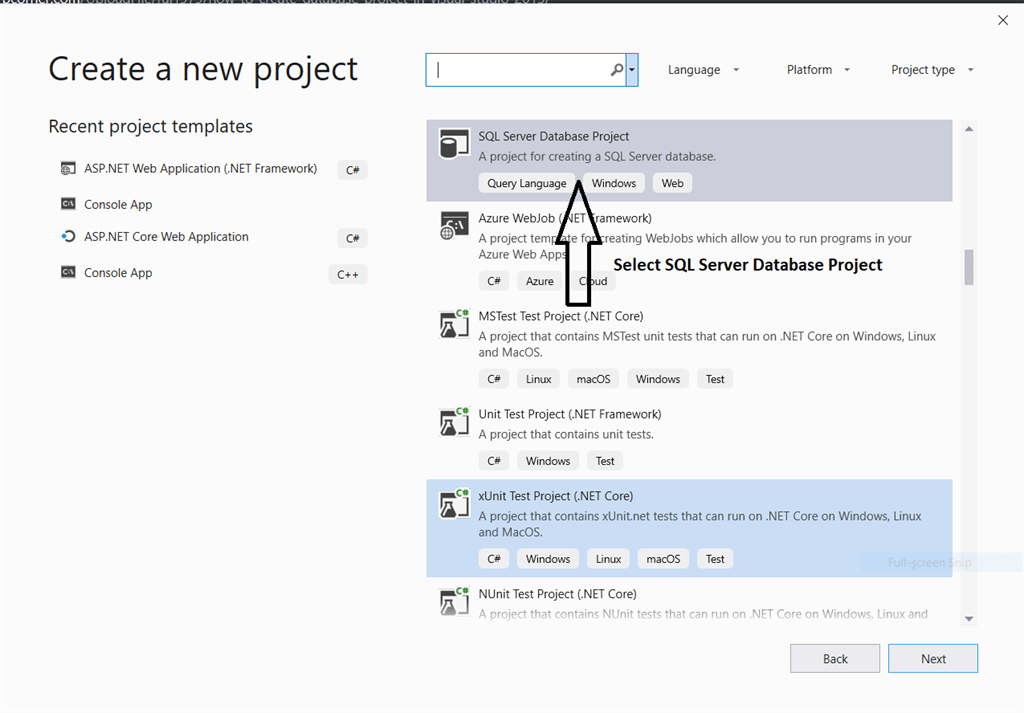Image resolution: width=1024 pixels, height=713 pixels.
Task: Open the search box history dropdown arrow
Action: (x=632, y=70)
